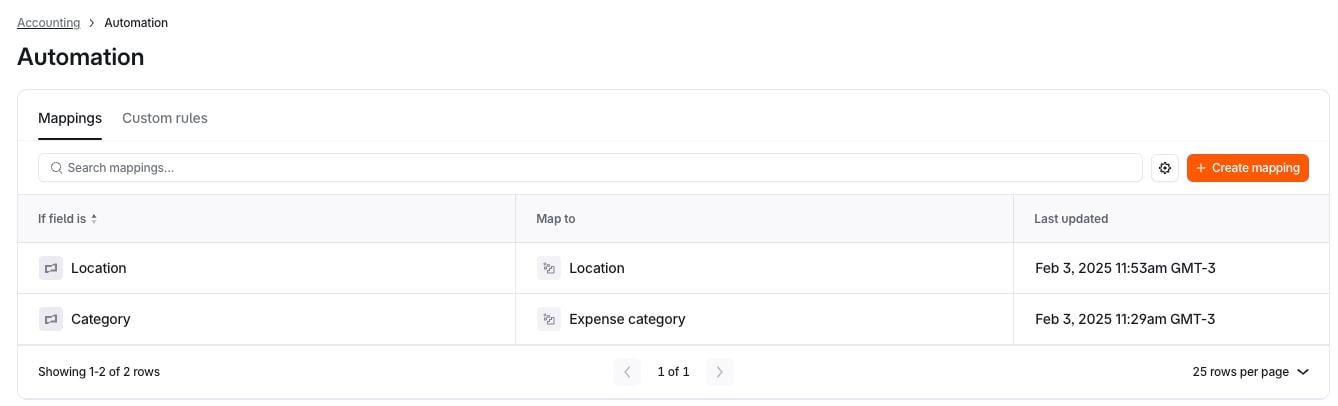Image resolution: width=1338 pixels, height=406 pixels.
Task: Go to previous page arrow
Action: [x=627, y=372]
